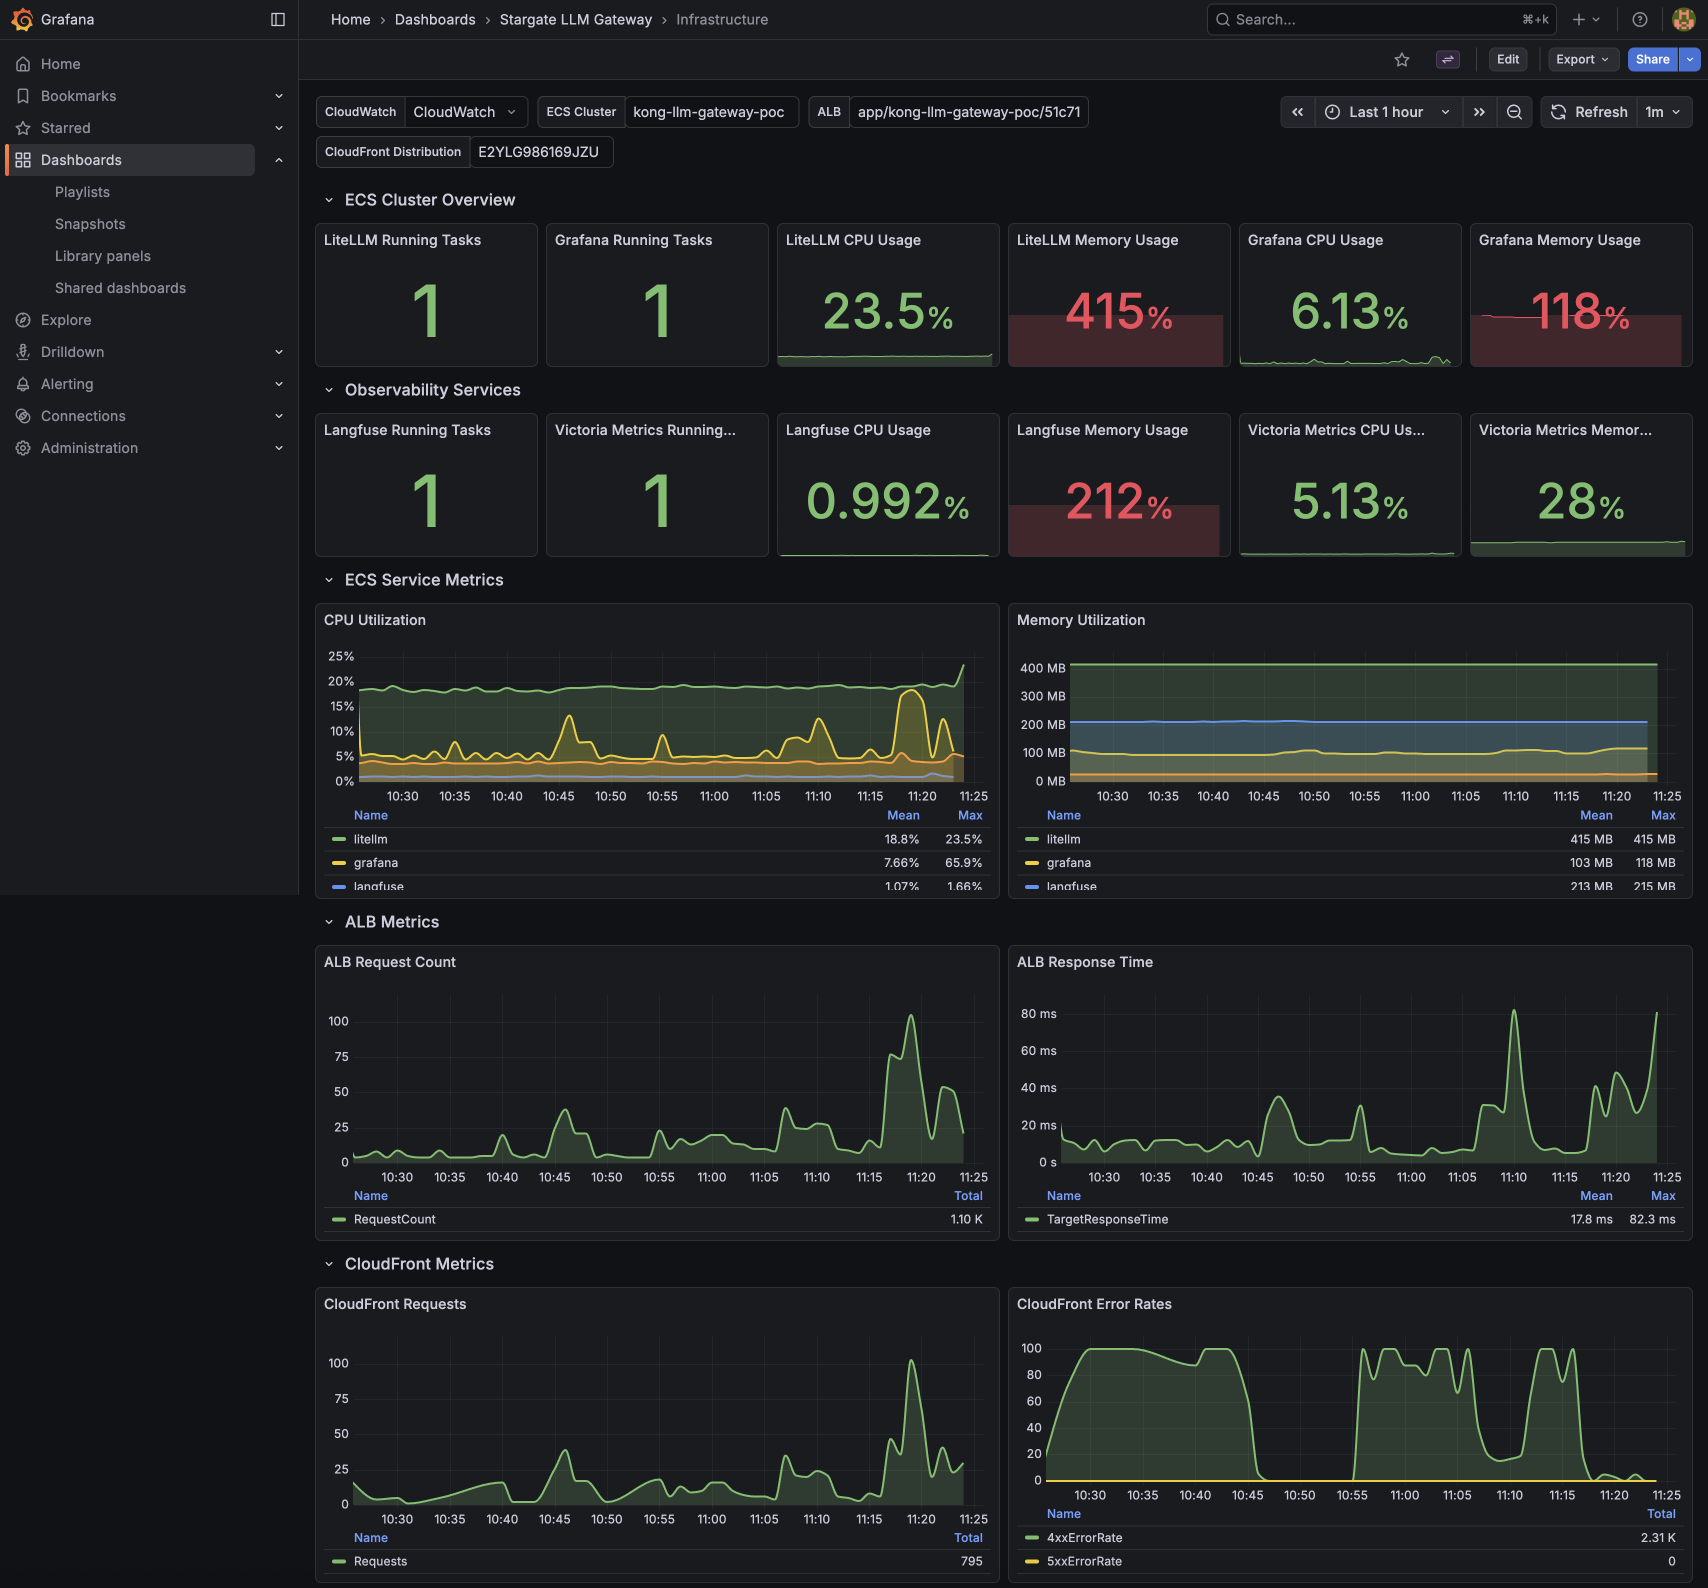The height and width of the screenshot is (1588, 1708).
Task: Open the CloudWatch datasource dropdown
Action: click(466, 112)
